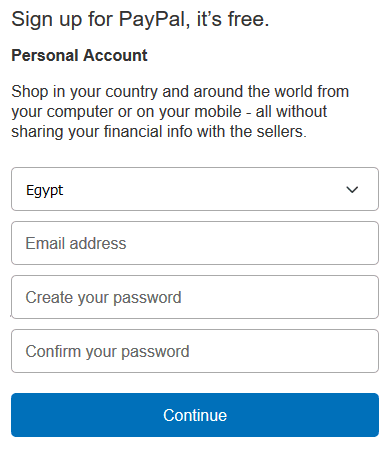Click the 'Egypt' label in country box
Viewport: 388px width, 451px height.
(x=45, y=191)
